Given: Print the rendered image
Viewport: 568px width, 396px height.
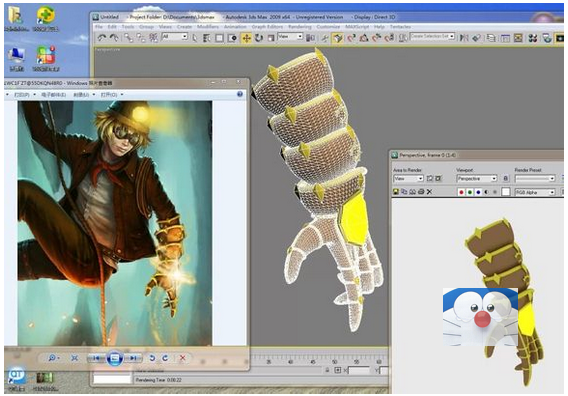Looking at the screenshot, I should pyautogui.click(x=421, y=192).
